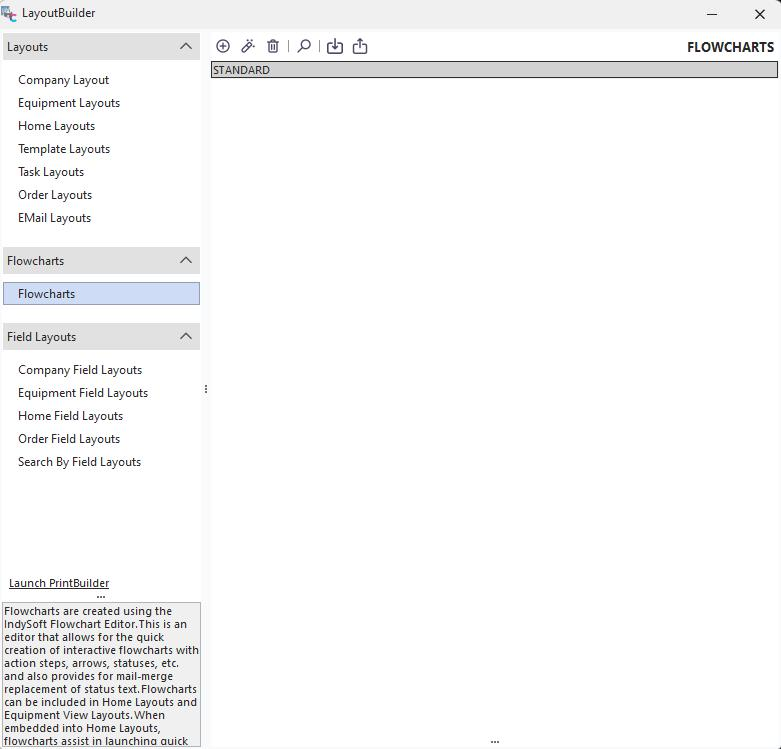Collapse the Field Layouts section
The image size is (781, 749).
pyautogui.click(x=185, y=336)
